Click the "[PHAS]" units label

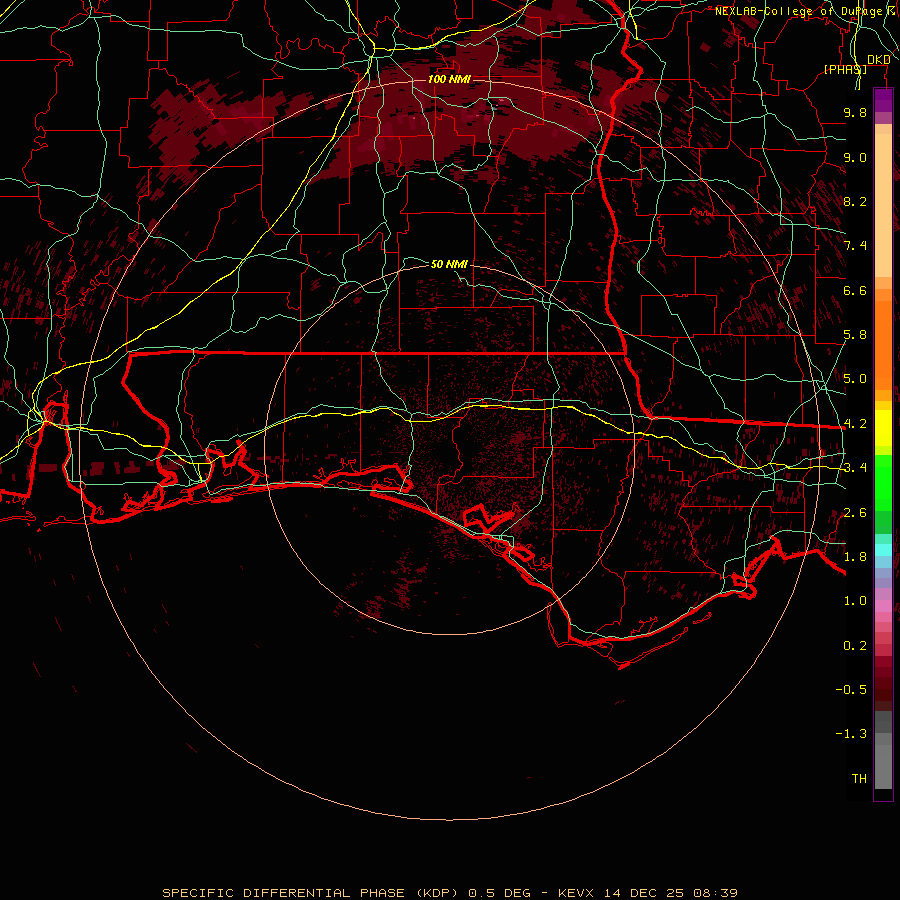tap(845, 69)
